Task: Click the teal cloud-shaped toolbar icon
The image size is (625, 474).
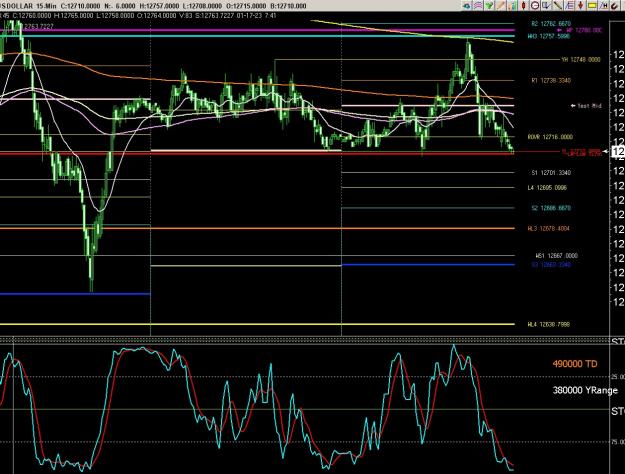Action: tap(466, 6)
